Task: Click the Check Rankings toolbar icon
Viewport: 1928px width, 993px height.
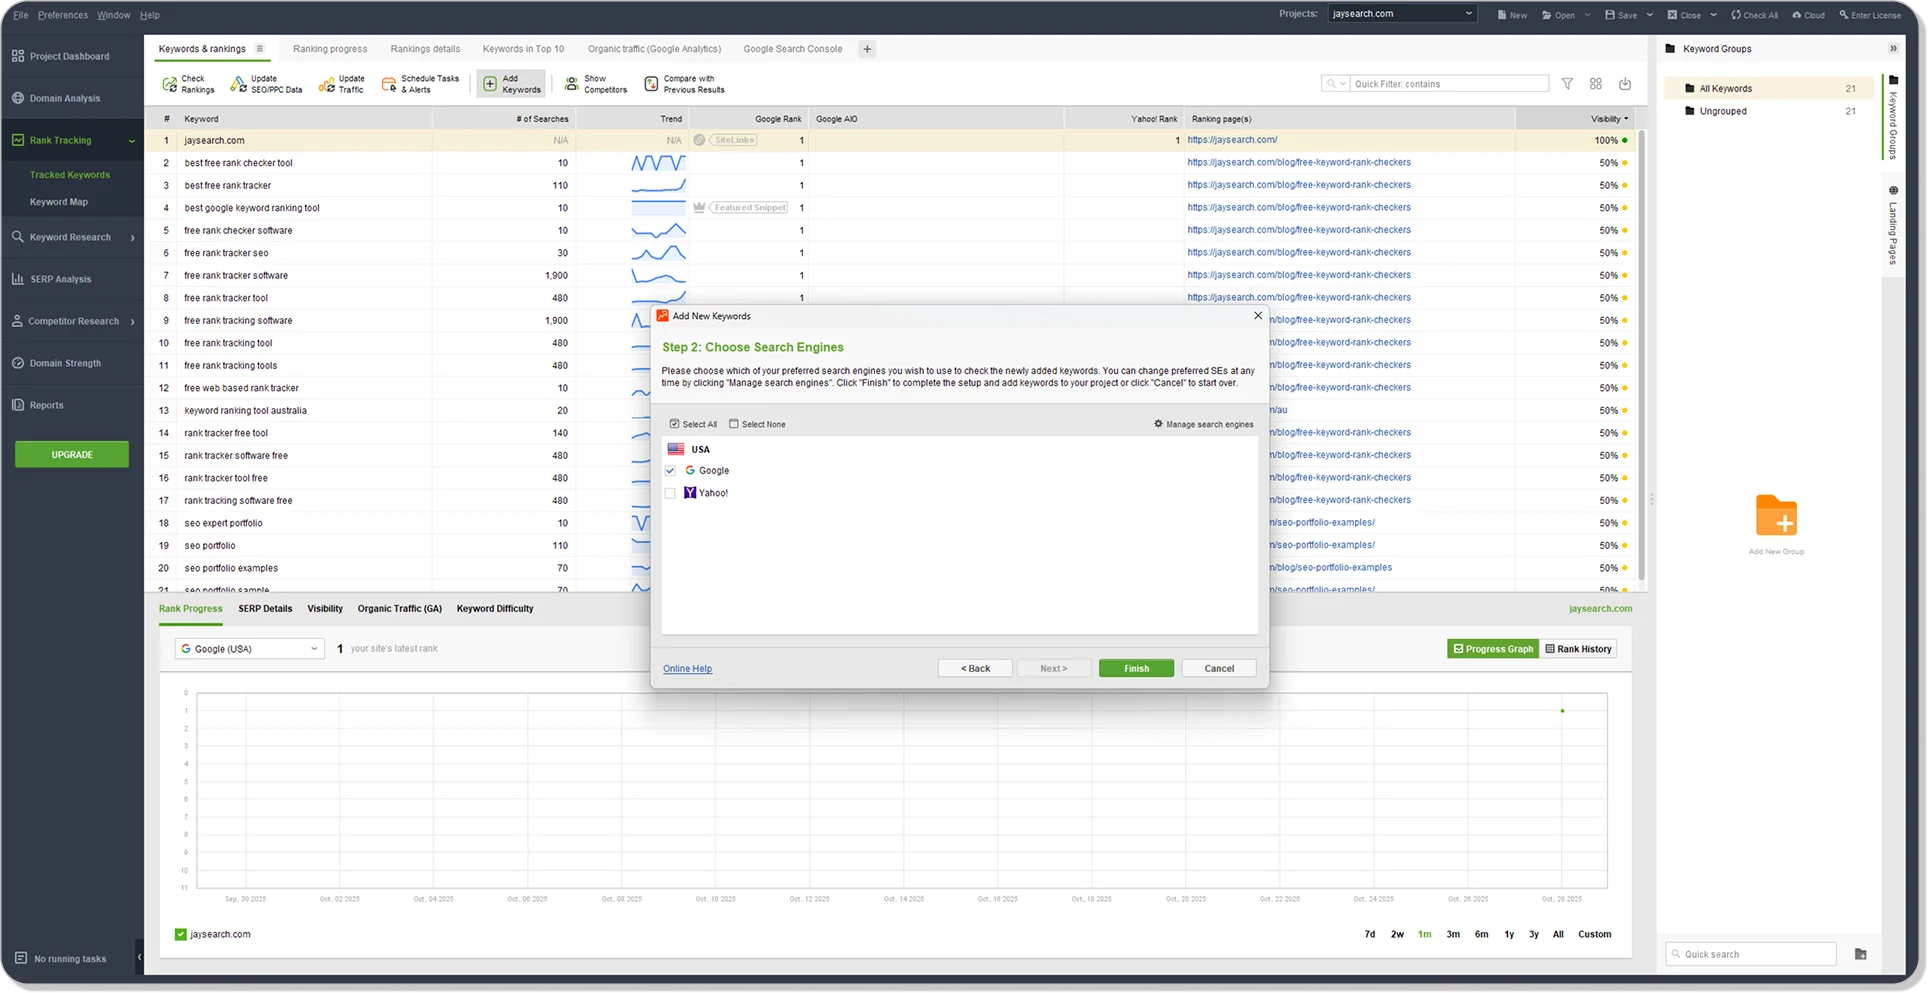Action: click(170, 84)
